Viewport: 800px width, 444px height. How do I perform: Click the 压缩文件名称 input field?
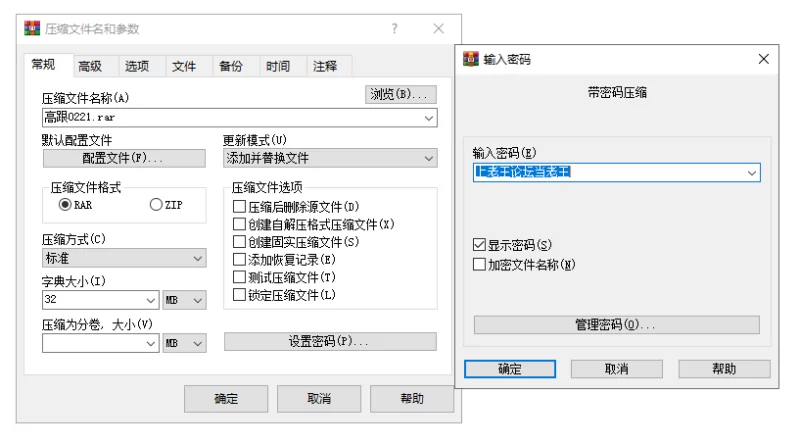pyautogui.click(x=230, y=117)
